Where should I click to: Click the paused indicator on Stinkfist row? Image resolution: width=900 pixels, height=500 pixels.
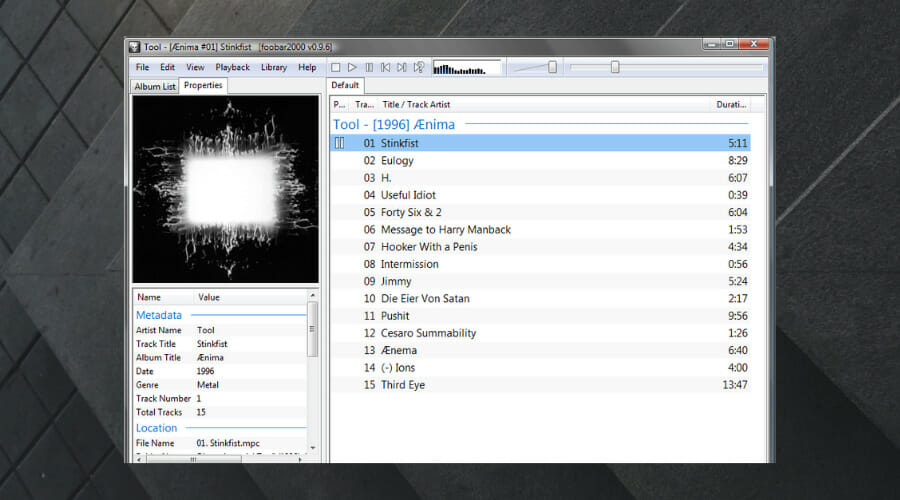pyautogui.click(x=339, y=143)
